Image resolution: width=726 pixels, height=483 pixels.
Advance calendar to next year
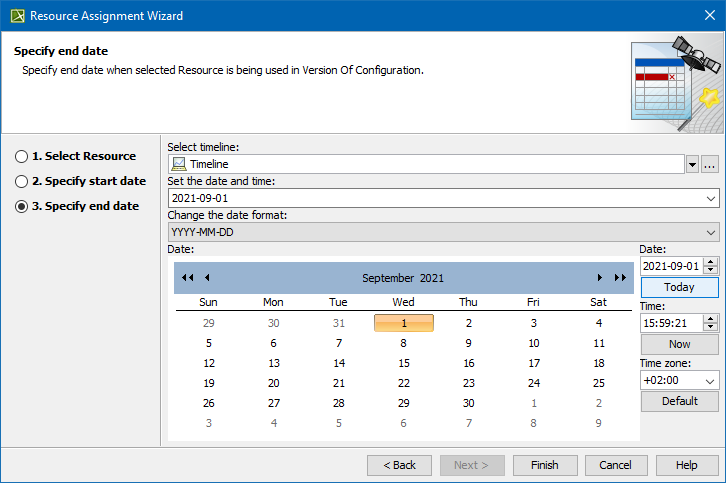point(620,278)
